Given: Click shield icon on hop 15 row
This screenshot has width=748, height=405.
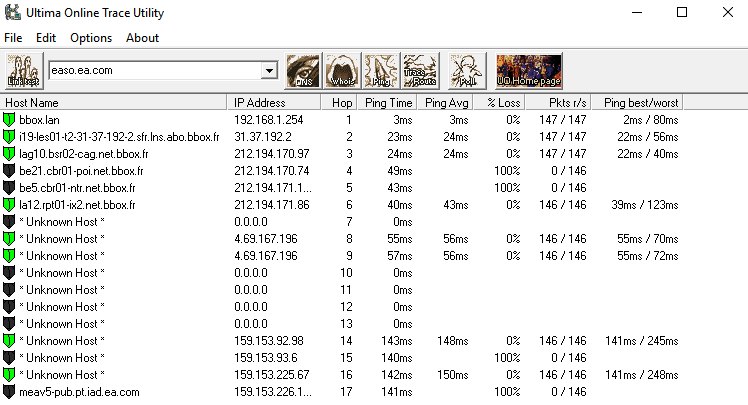Looking at the screenshot, I should point(9,358).
